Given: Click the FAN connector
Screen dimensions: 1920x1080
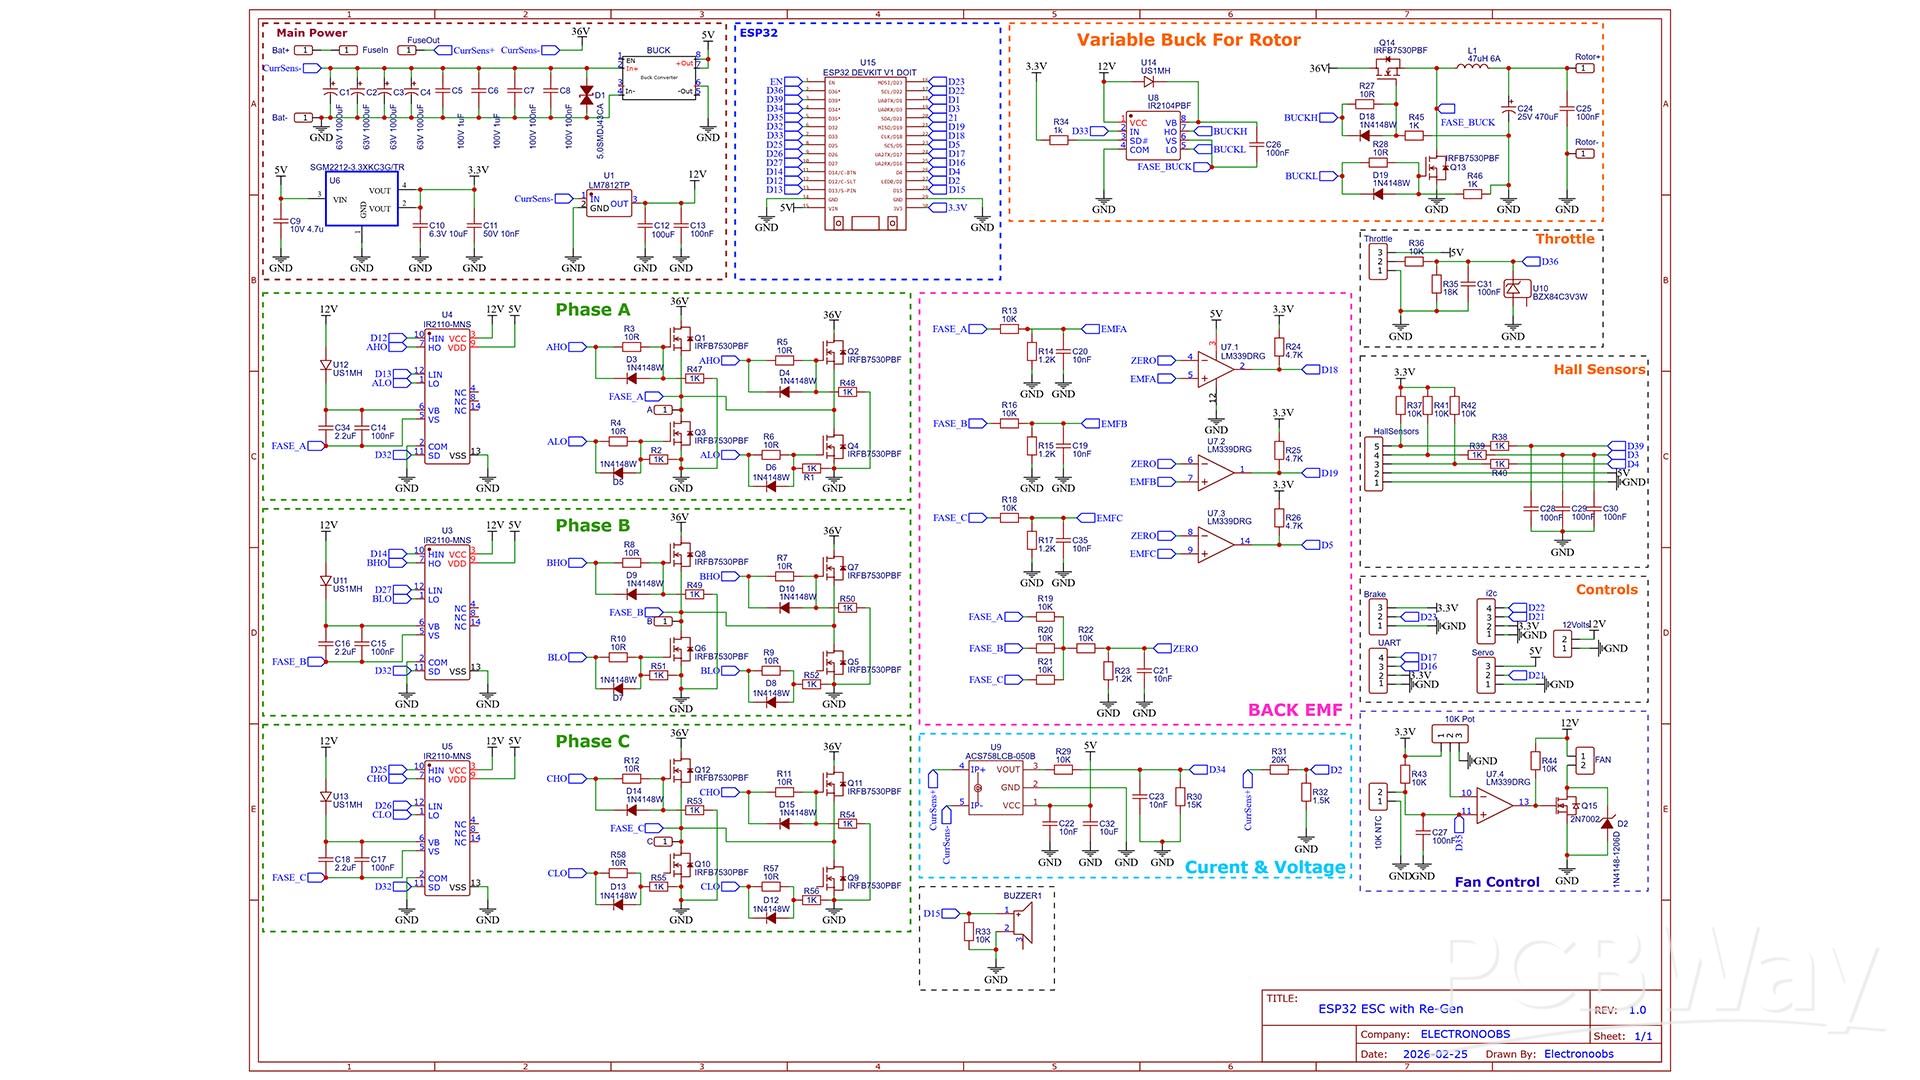Looking at the screenshot, I should pos(1584,760).
